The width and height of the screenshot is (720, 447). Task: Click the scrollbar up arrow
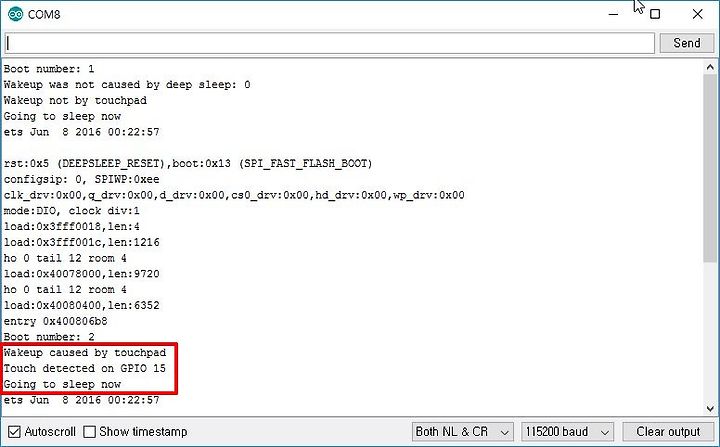tap(710, 68)
